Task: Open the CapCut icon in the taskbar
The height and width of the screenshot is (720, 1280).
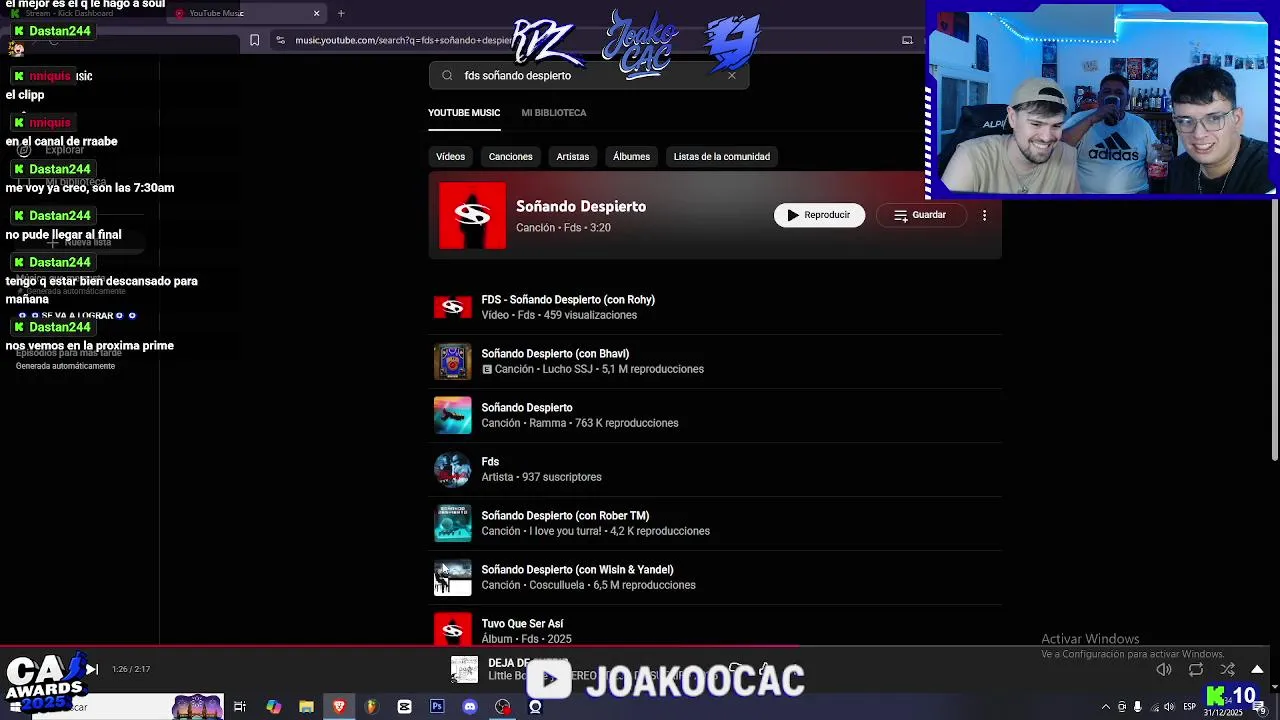Action: 404,707
